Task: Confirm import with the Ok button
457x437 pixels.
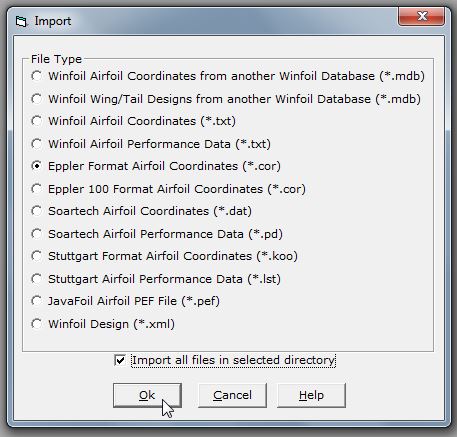Action: 147,395
